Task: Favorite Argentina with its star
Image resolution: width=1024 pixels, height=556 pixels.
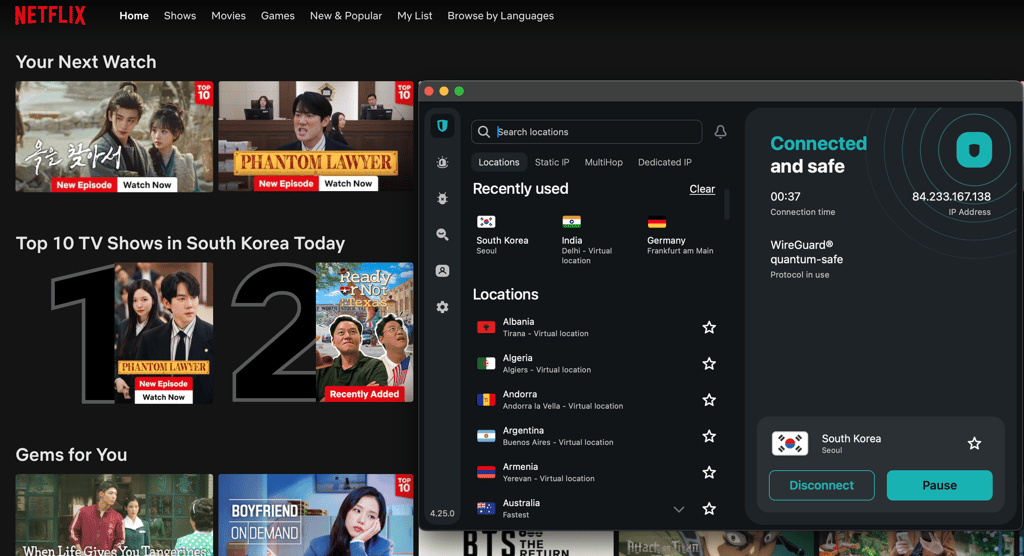Action: click(709, 436)
